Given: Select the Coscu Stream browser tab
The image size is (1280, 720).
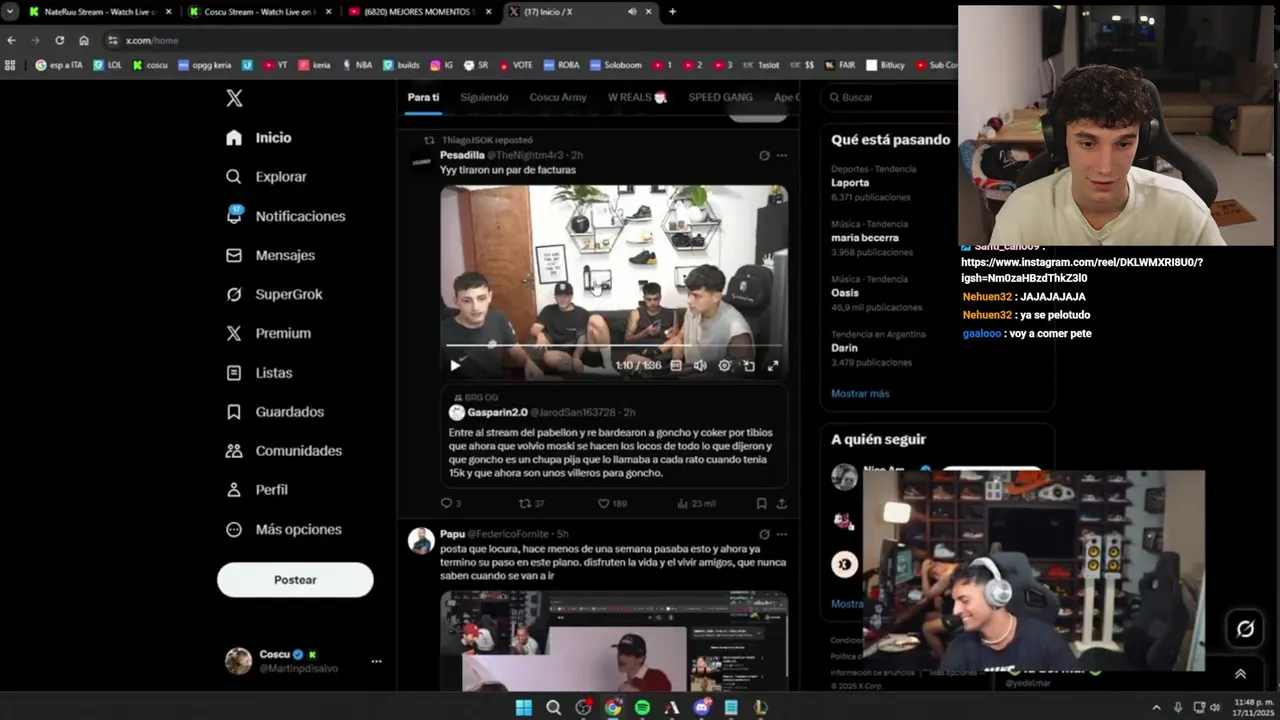Looking at the screenshot, I should [260, 12].
